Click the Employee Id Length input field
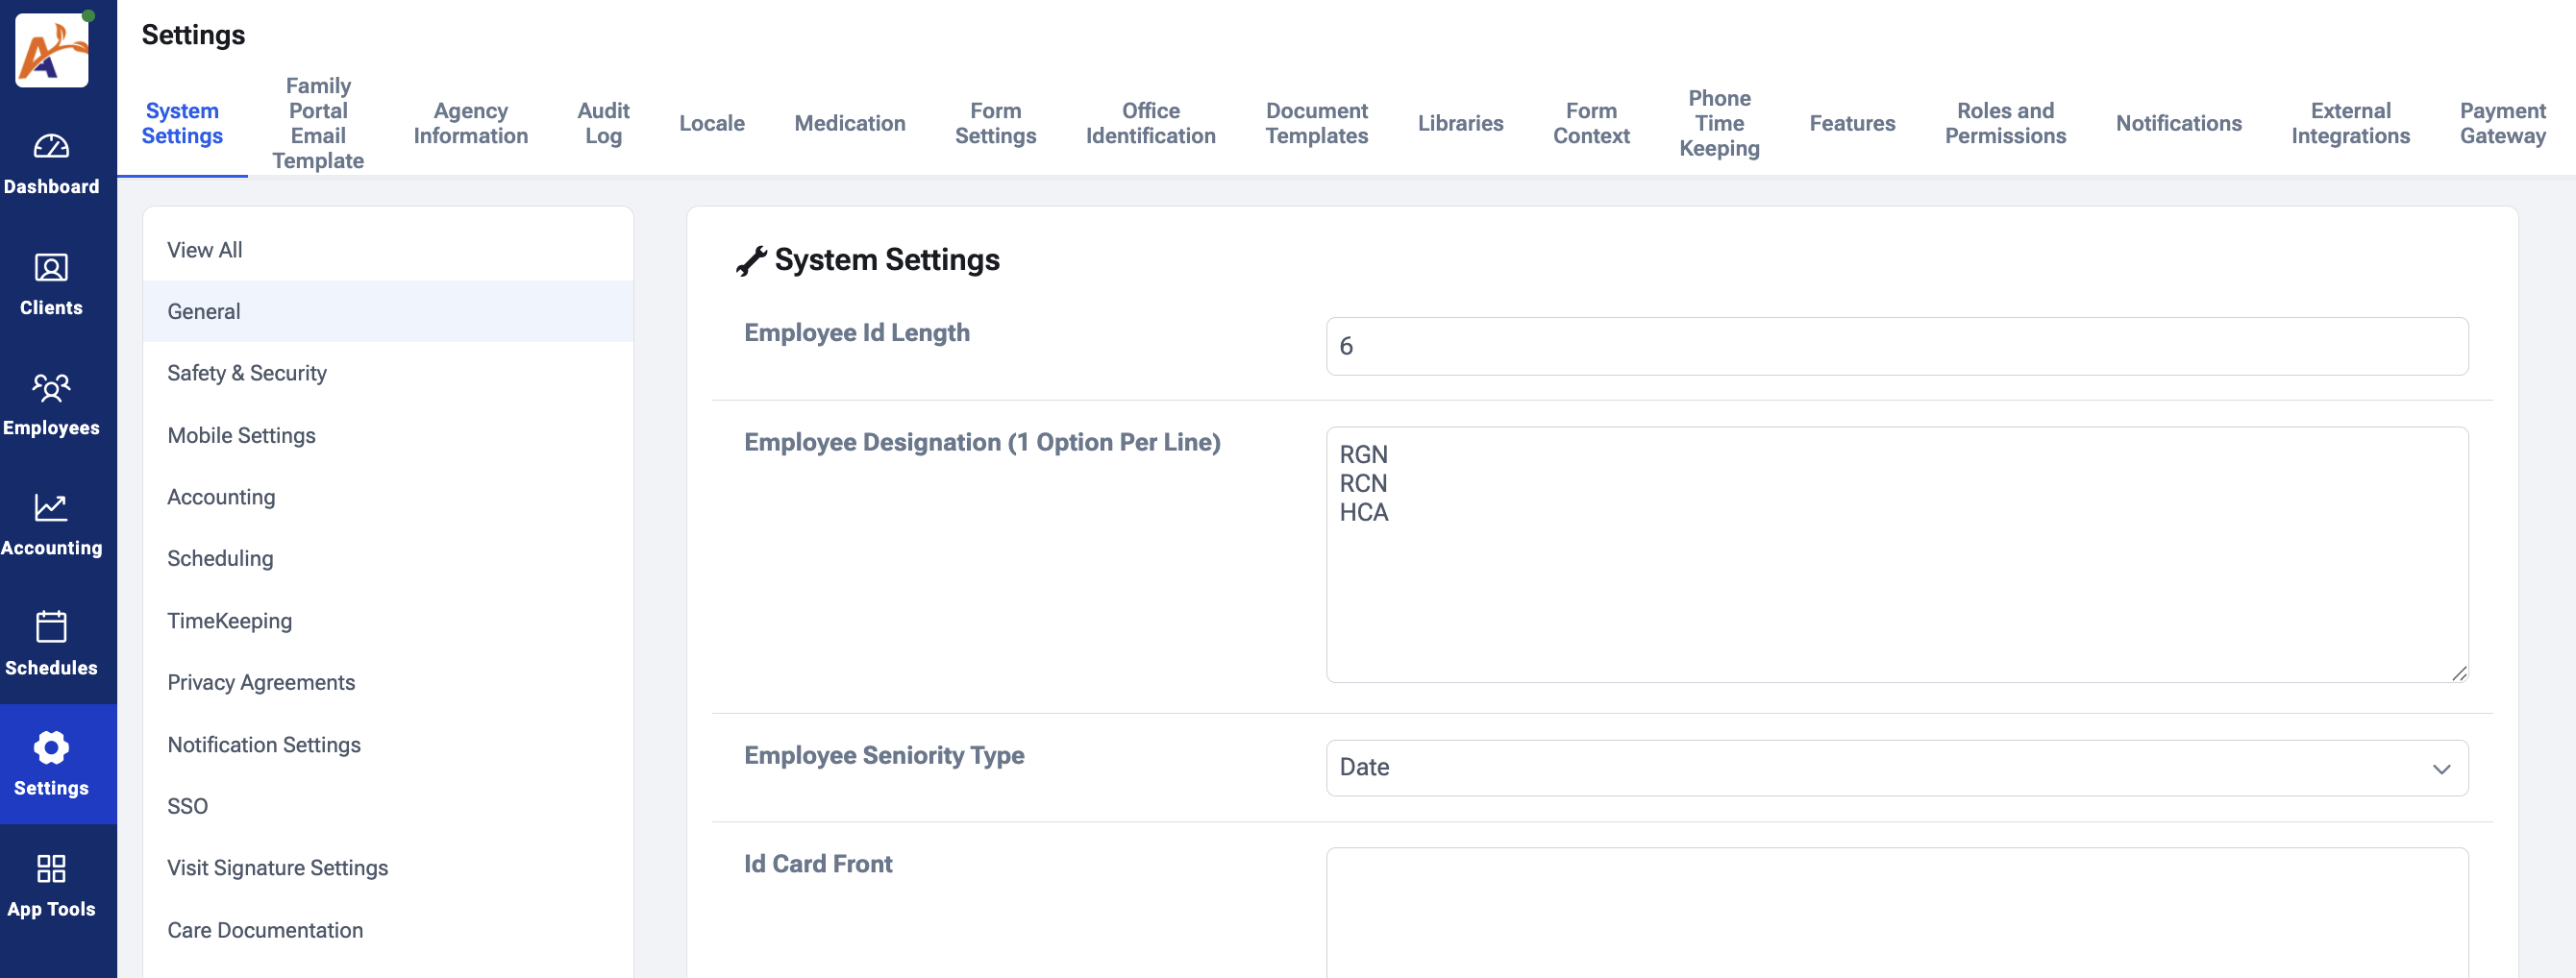 click(1896, 346)
